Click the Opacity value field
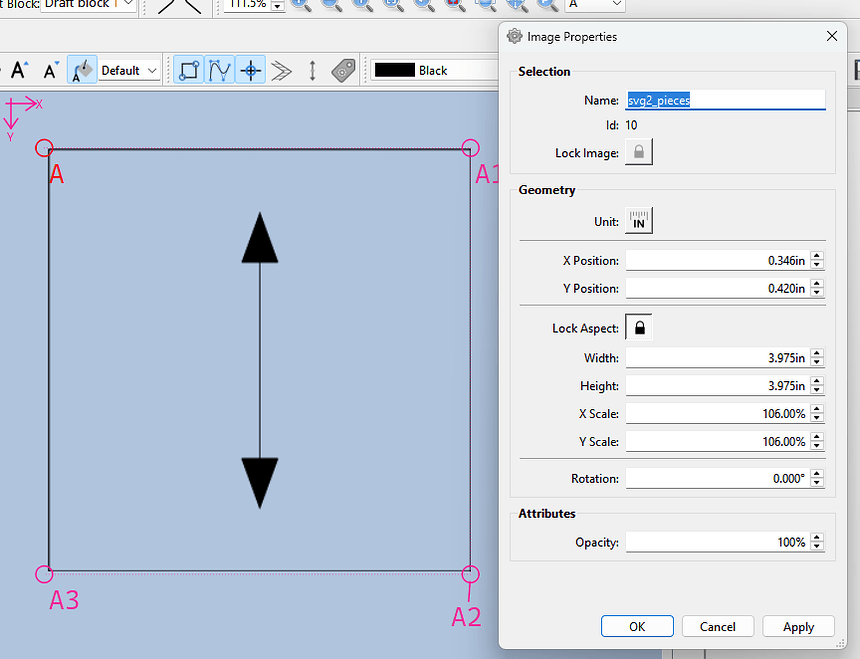The width and height of the screenshot is (860, 659). 718,542
